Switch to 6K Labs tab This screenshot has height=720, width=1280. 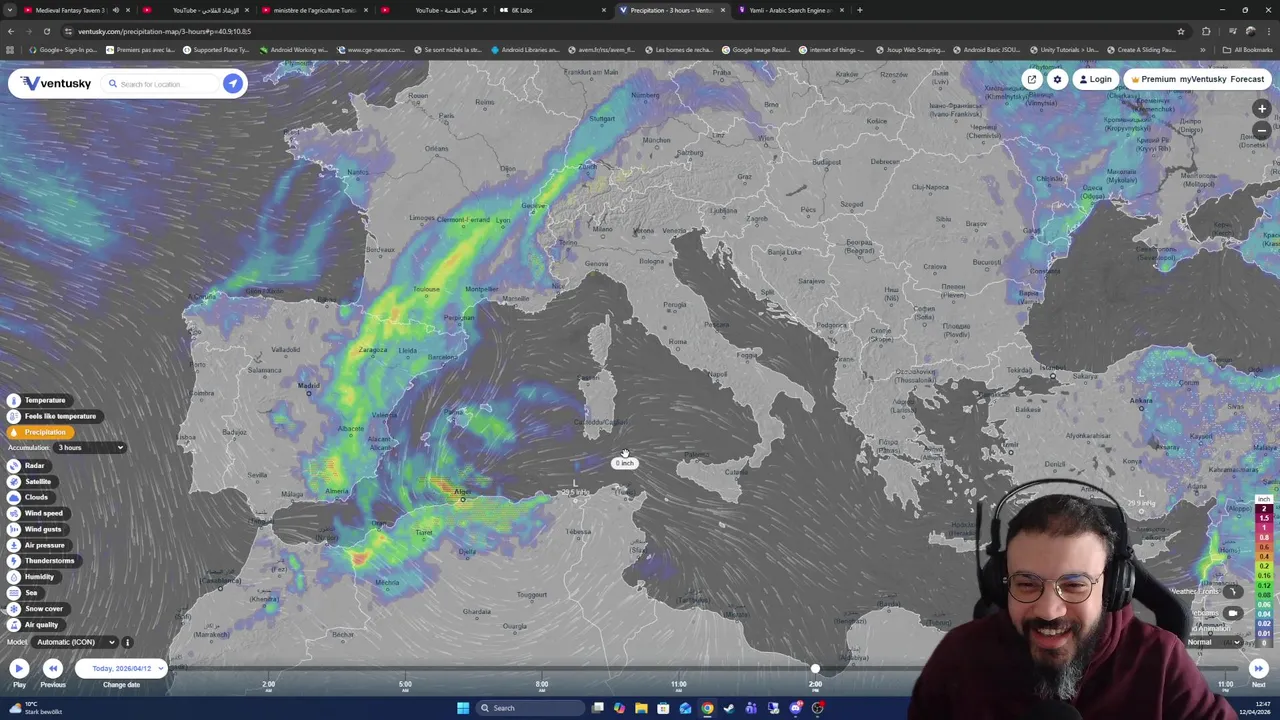pos(552,10)
